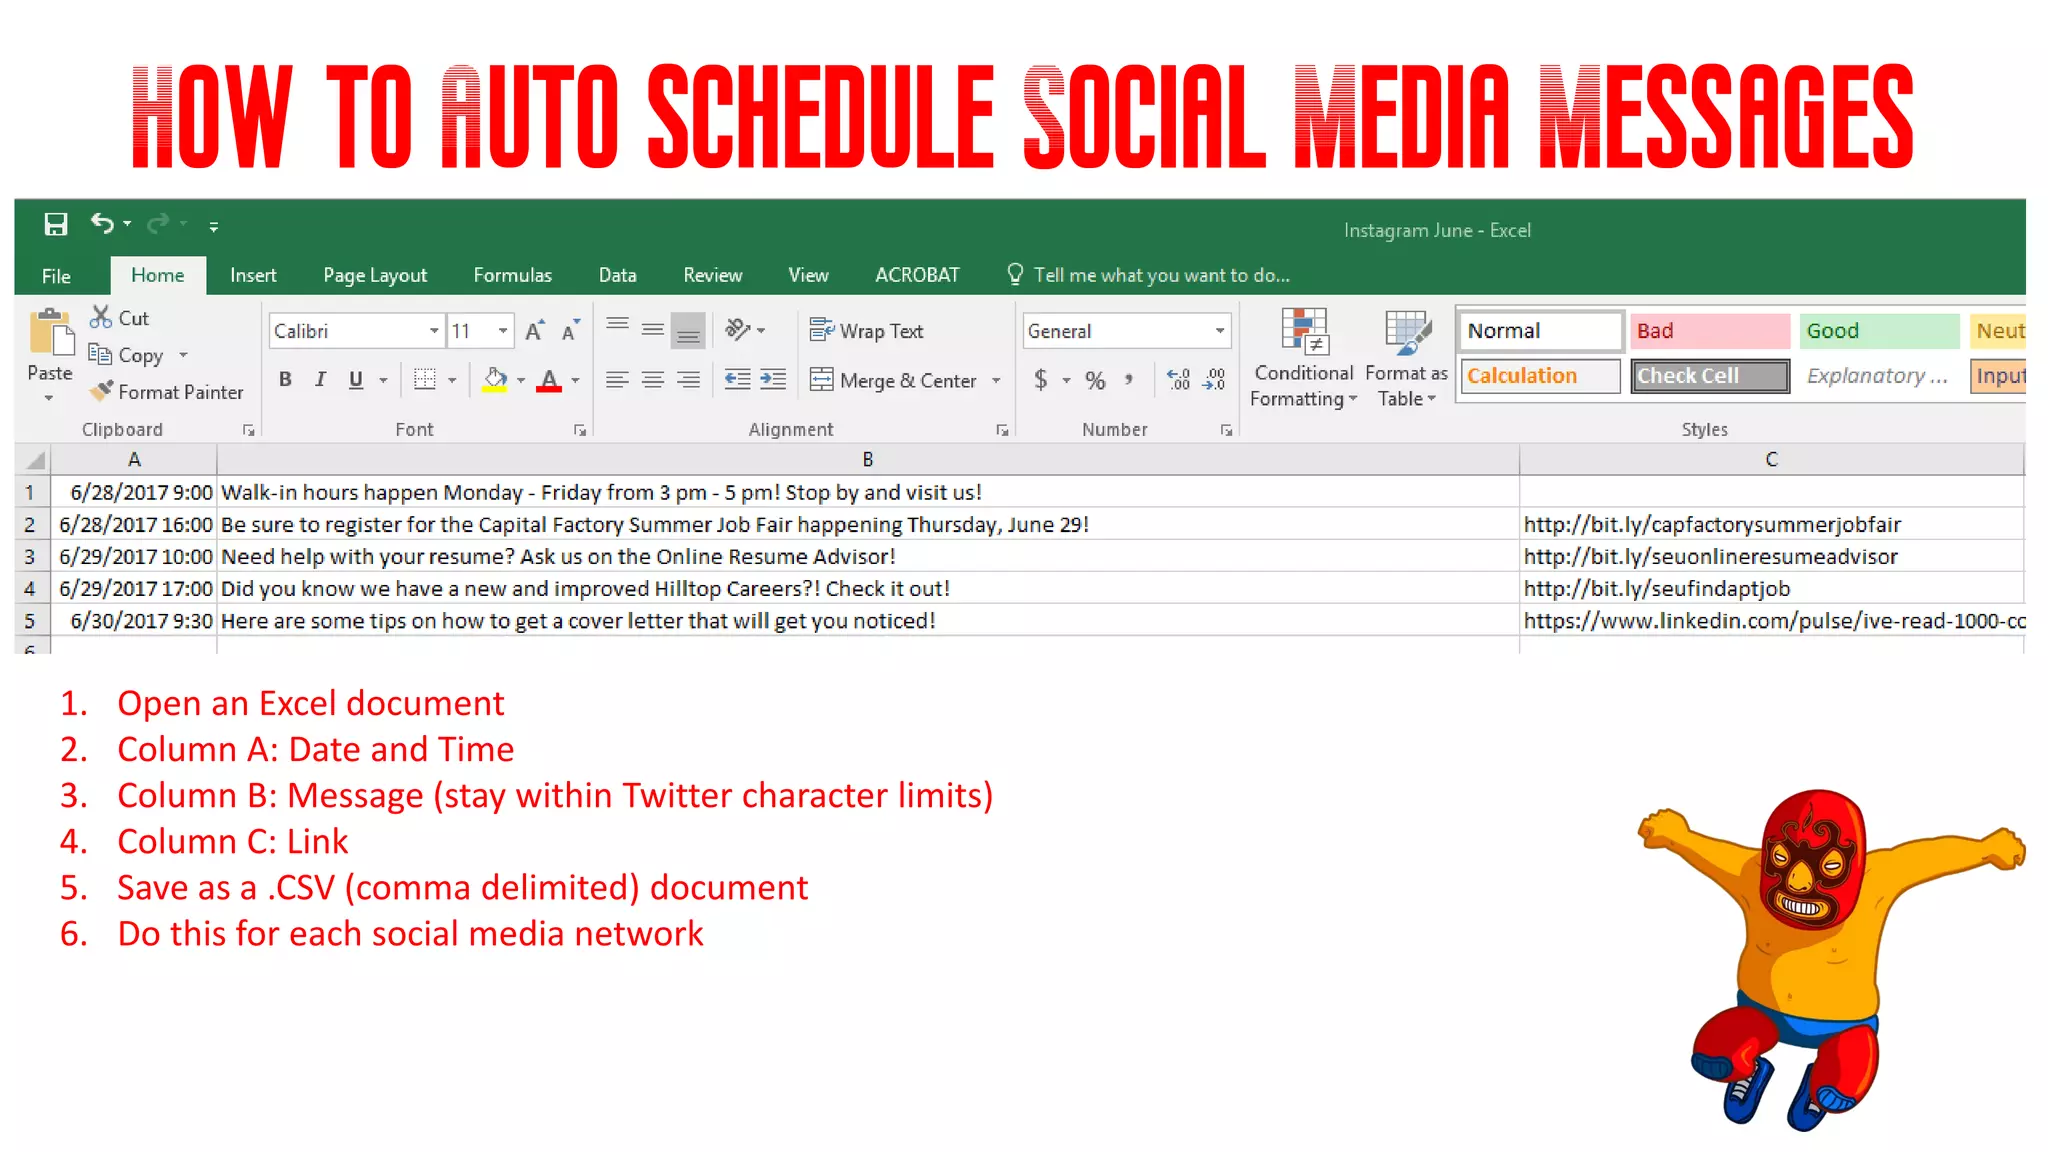Click the Paste clipboard icon

point(51,334)
